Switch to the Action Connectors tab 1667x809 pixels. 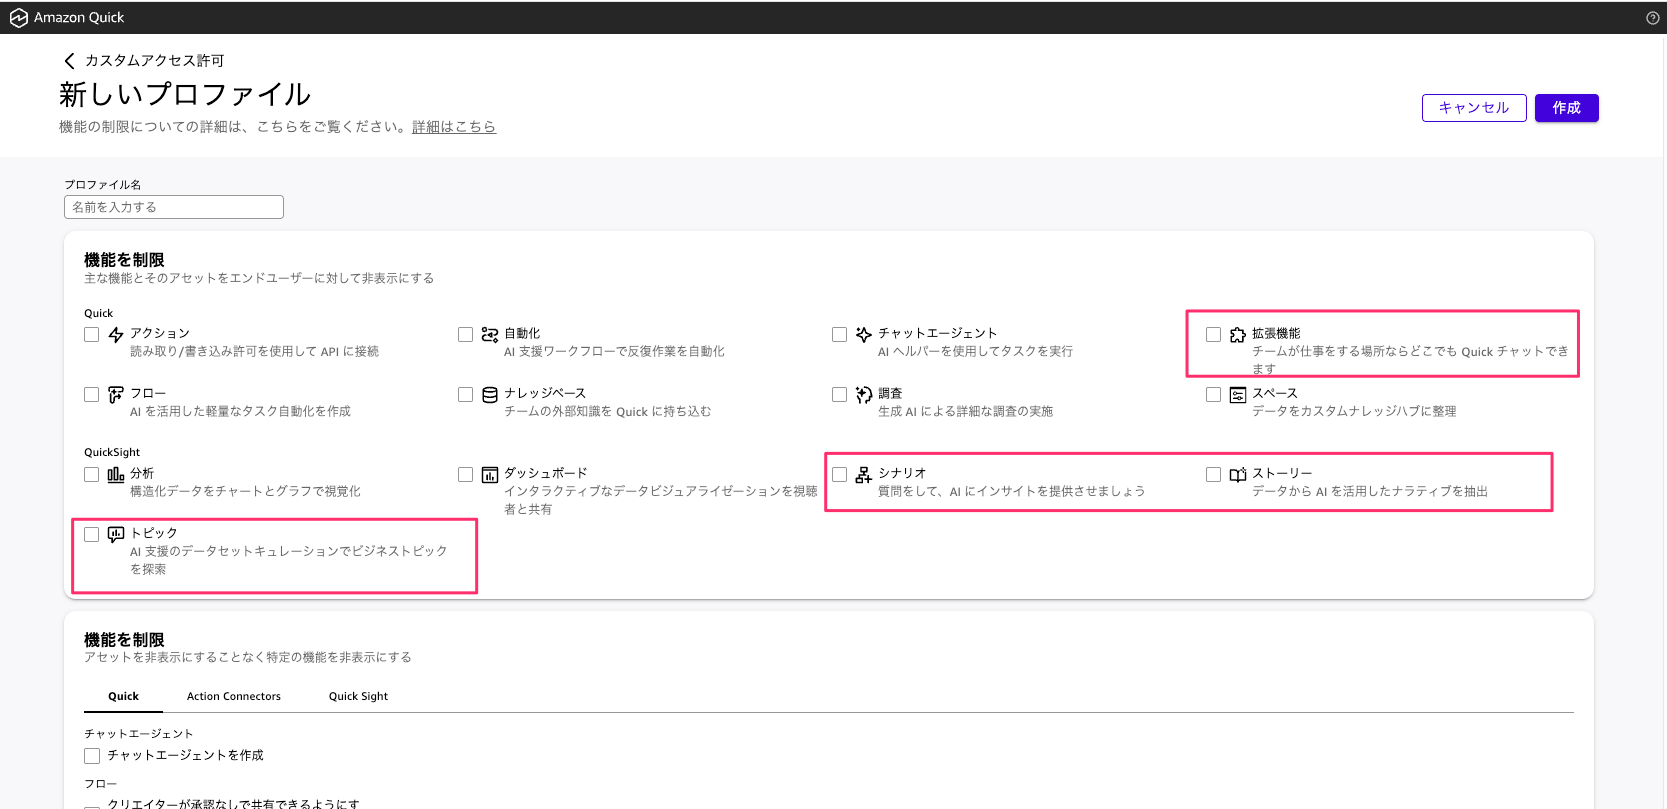click(x=234, y=697)
